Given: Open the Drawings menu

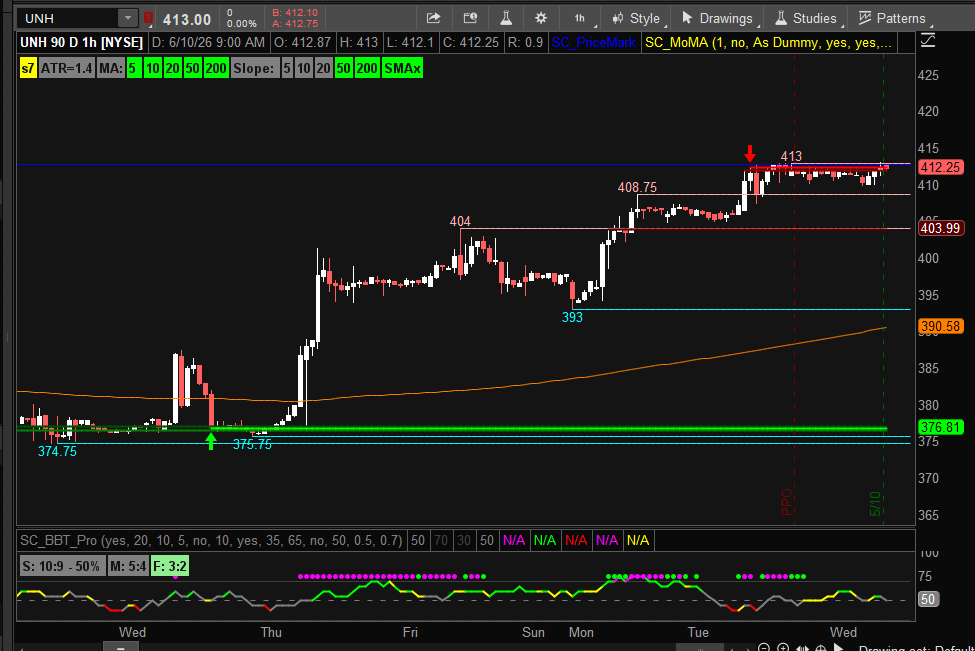Looking at the screenshot, I should click(x=717, y=18).
